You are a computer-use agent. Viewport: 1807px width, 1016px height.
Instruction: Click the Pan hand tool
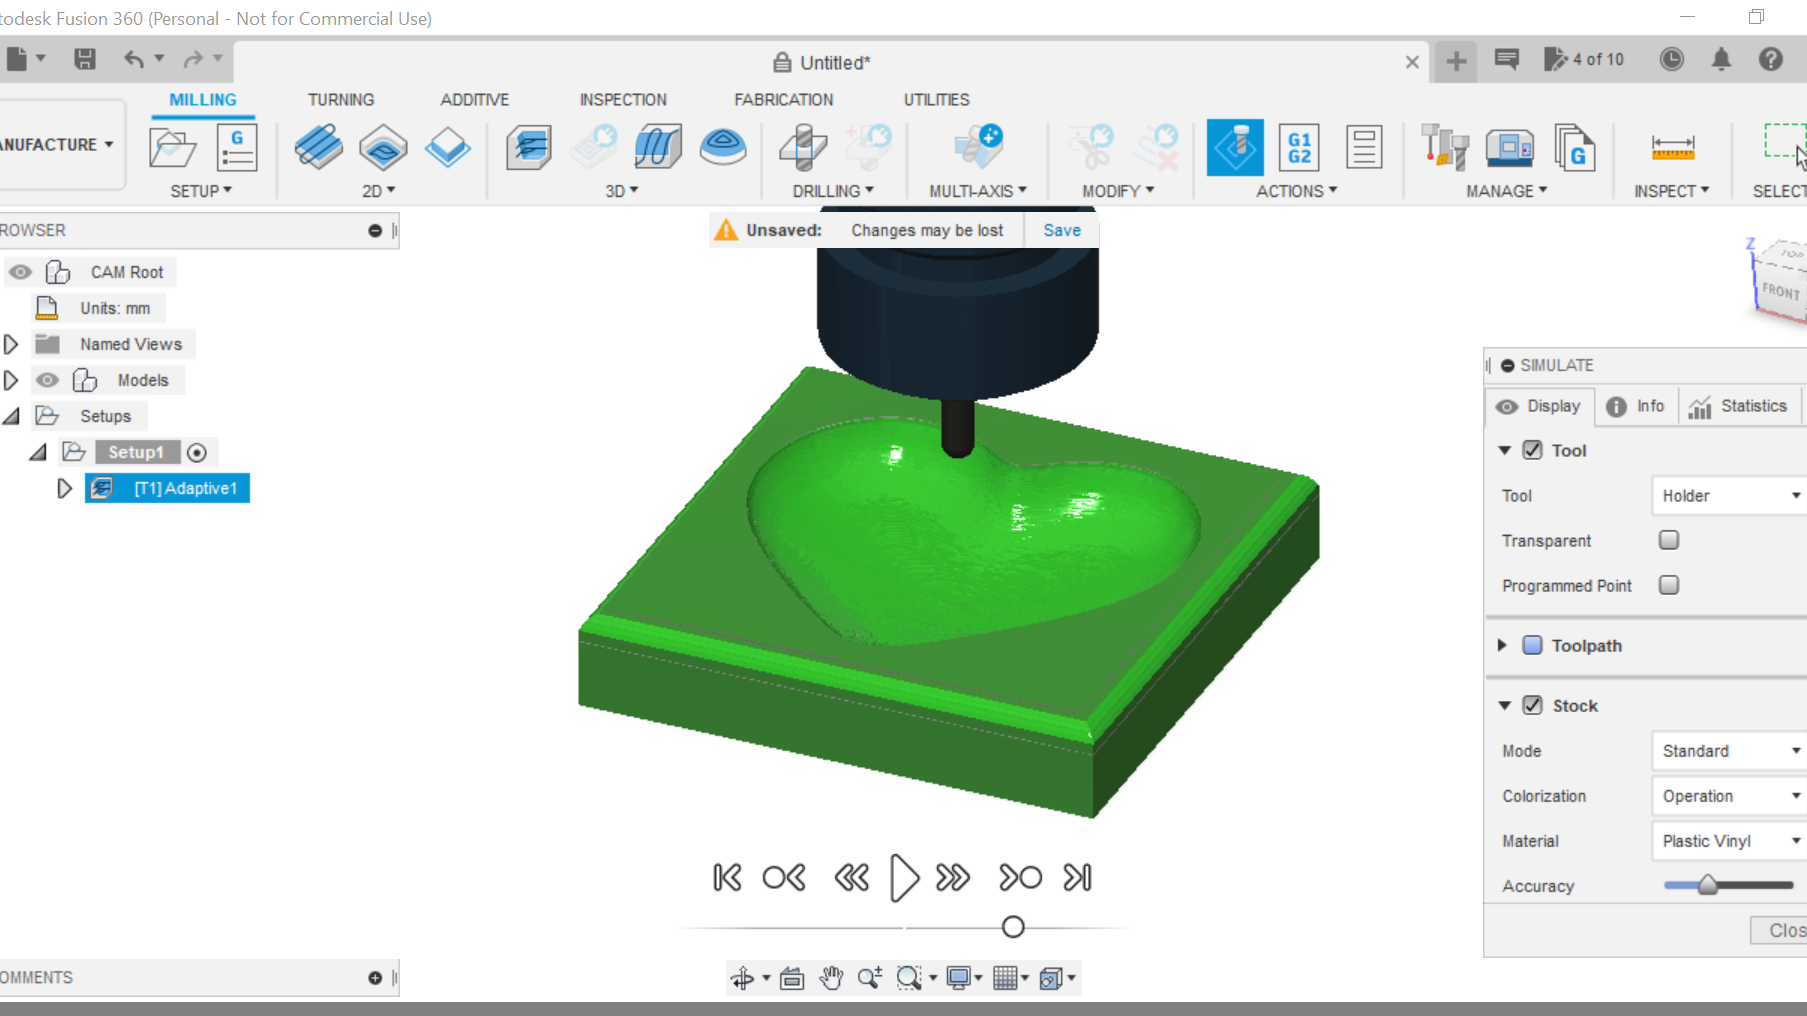tap(831, 978)
